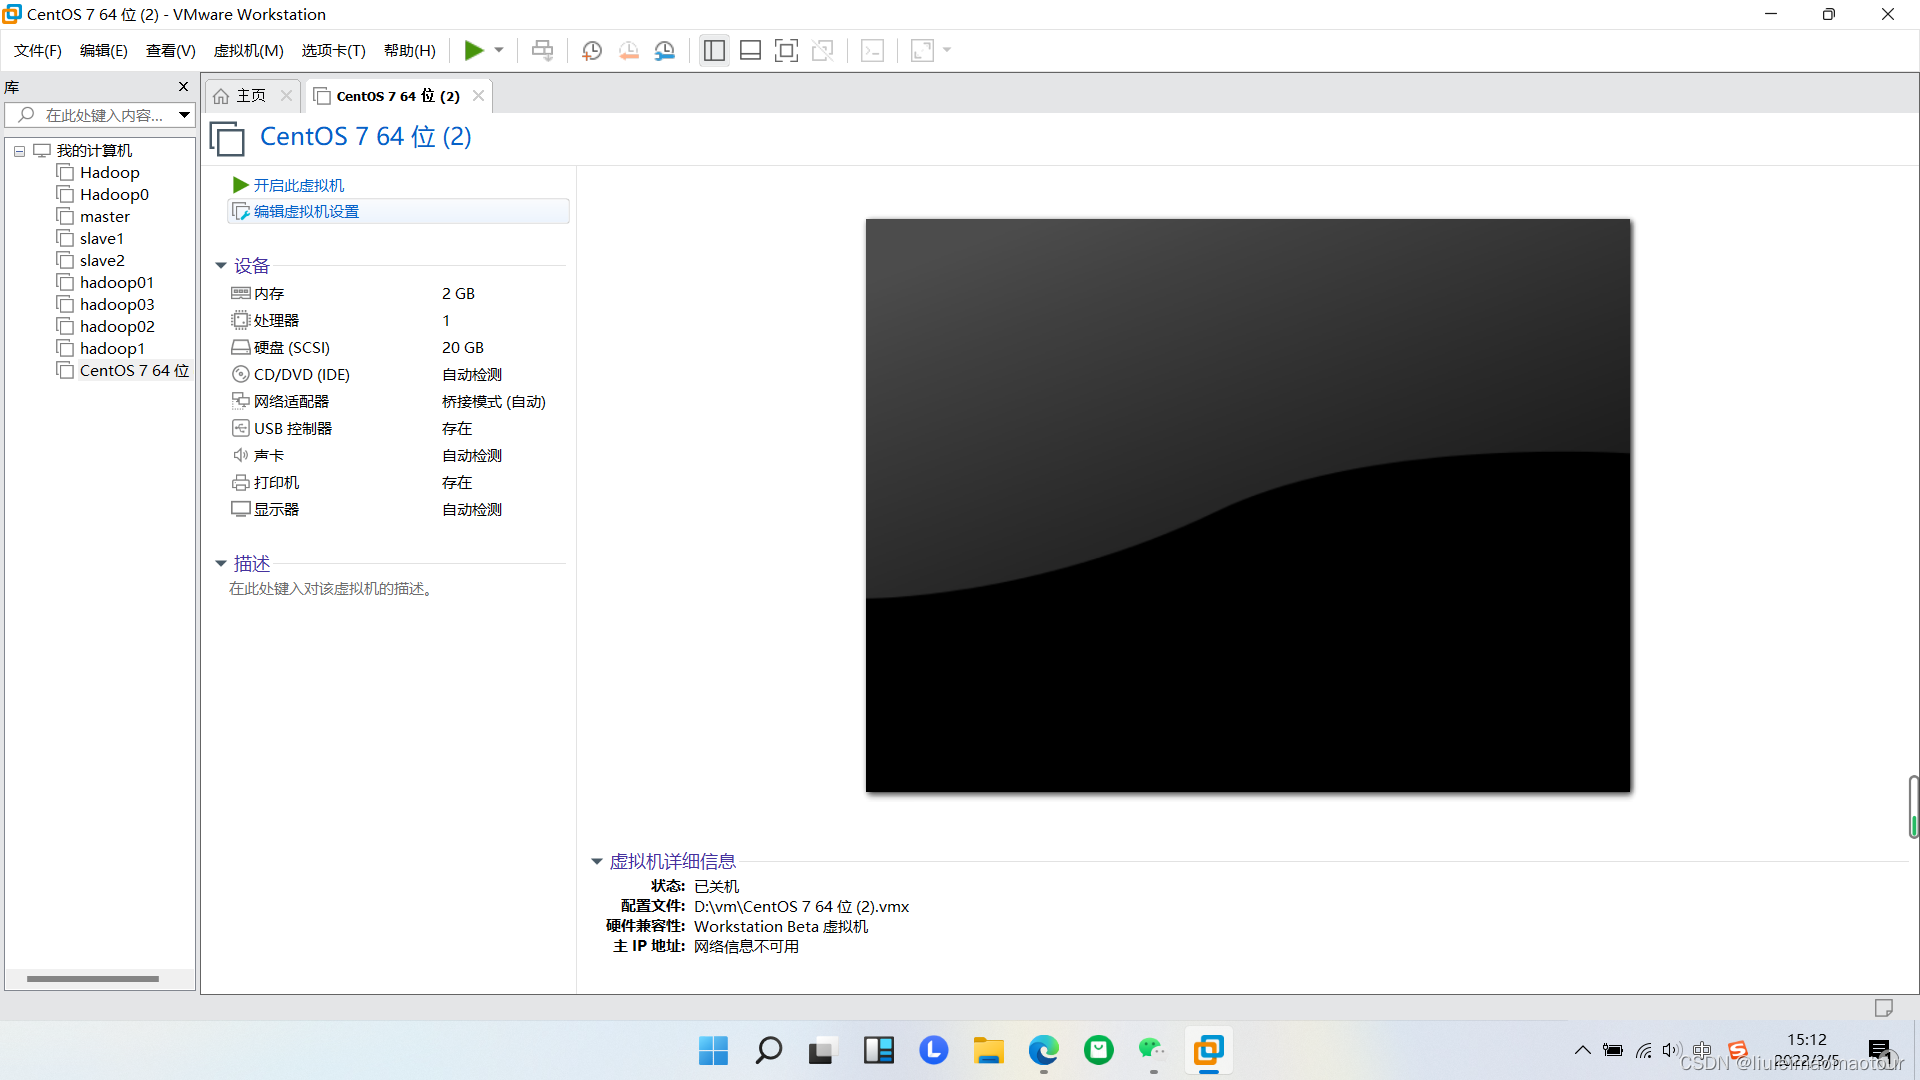
Task: Open 编辑虚拟机设置 settings link
Action: (x=305, y=211)
